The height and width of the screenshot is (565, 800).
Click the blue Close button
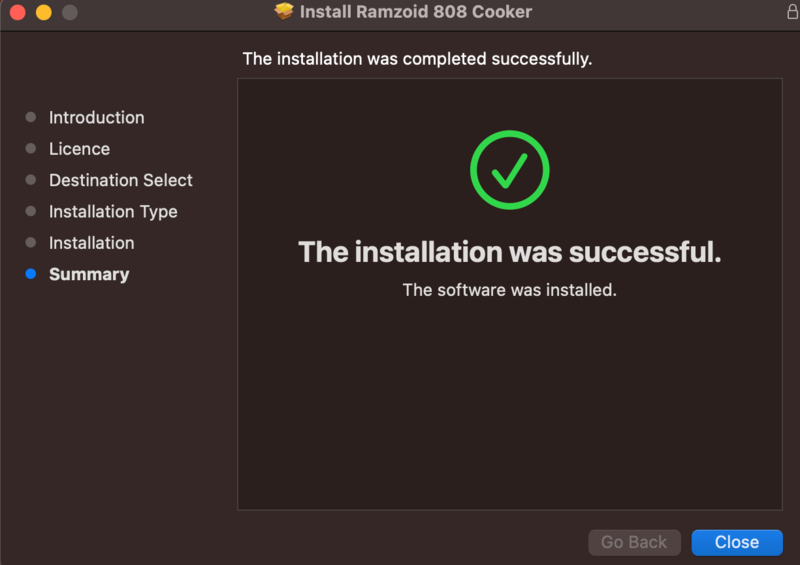pyautogui.click(x=737, y=542)
